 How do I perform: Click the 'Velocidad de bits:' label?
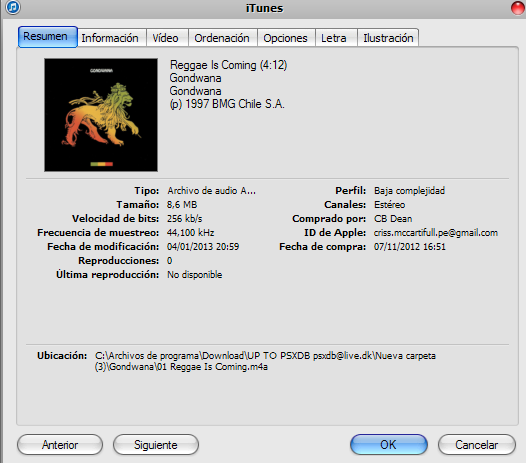tap(115, 219)
